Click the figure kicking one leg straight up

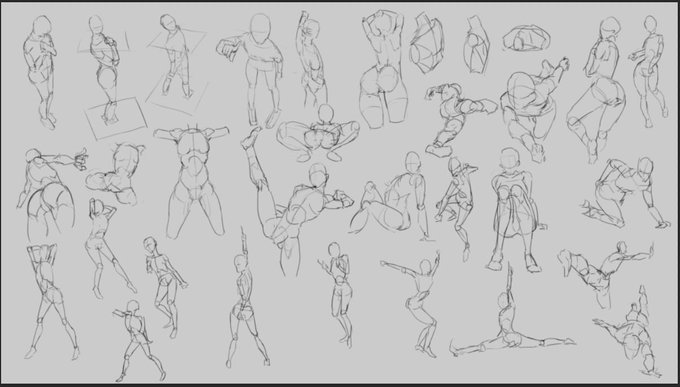[298, 202]
